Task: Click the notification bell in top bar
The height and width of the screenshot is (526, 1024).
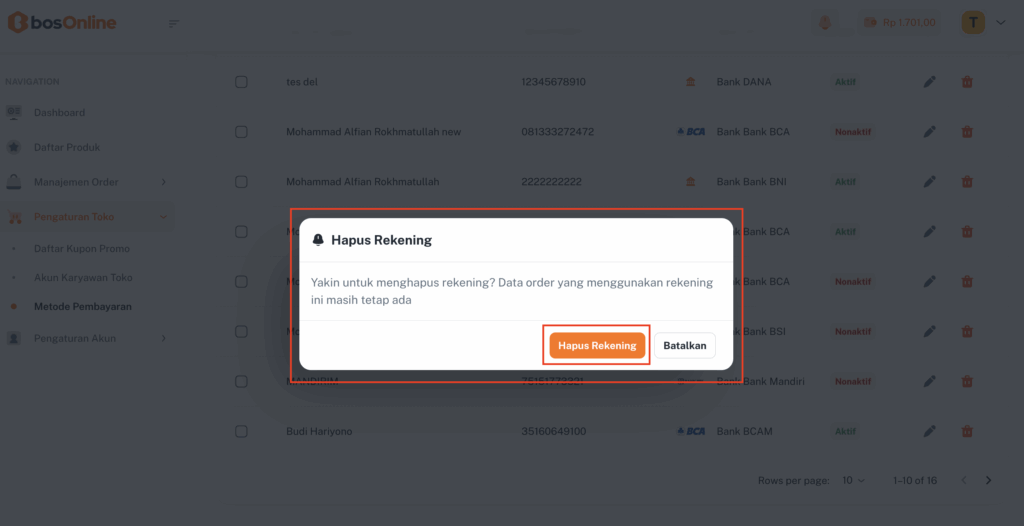Action: coord(825,22)
